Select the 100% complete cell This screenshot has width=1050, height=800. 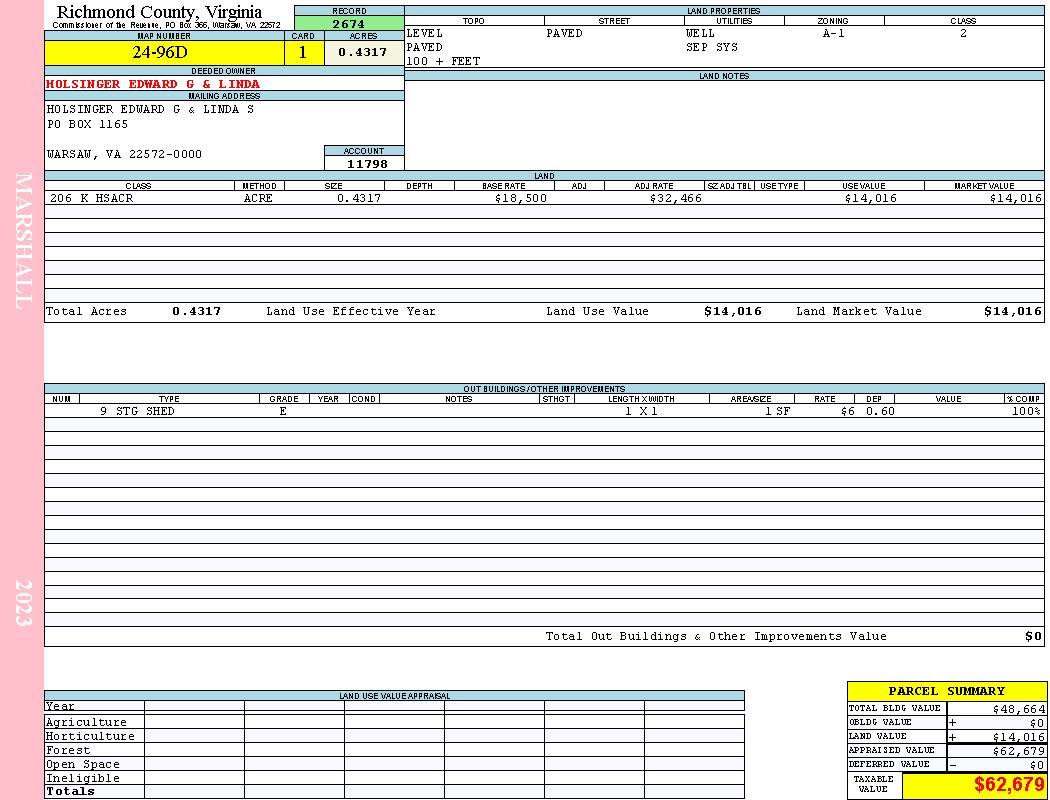tap(1026, 412)
